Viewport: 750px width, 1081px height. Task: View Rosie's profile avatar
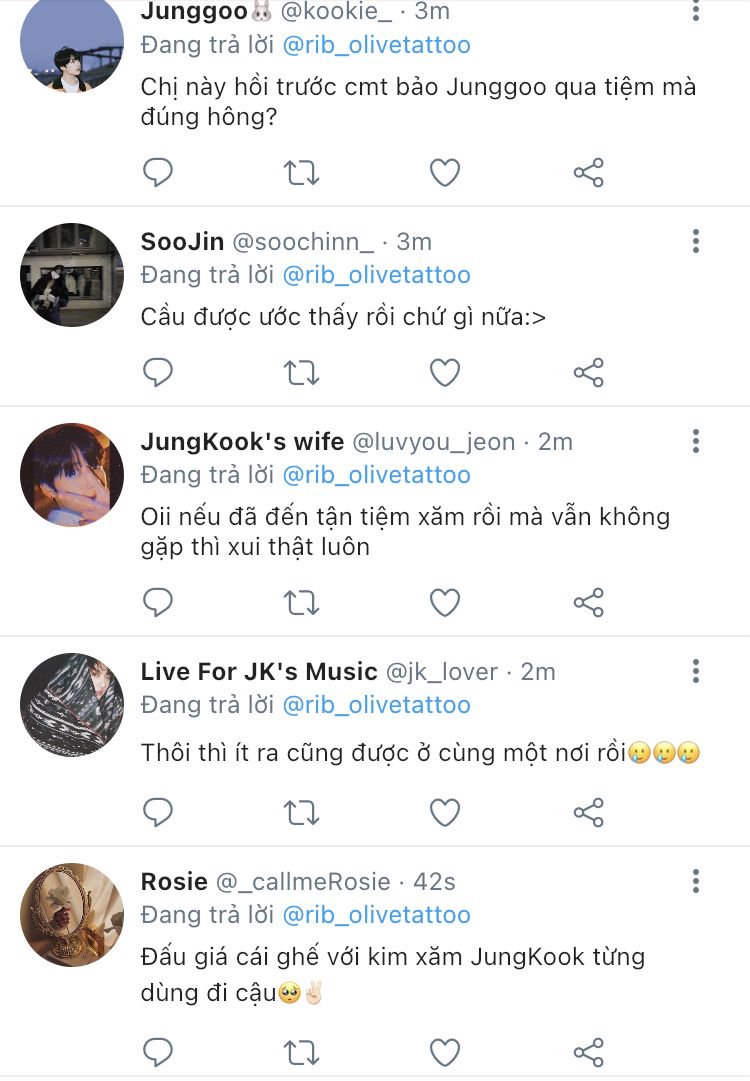72,915
